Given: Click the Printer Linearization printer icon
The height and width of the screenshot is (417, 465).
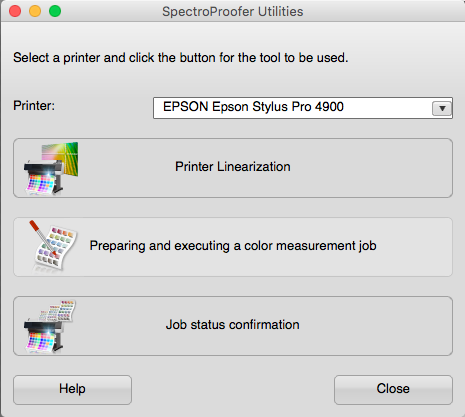Looking at the screenshot, I should click(51, 168).
